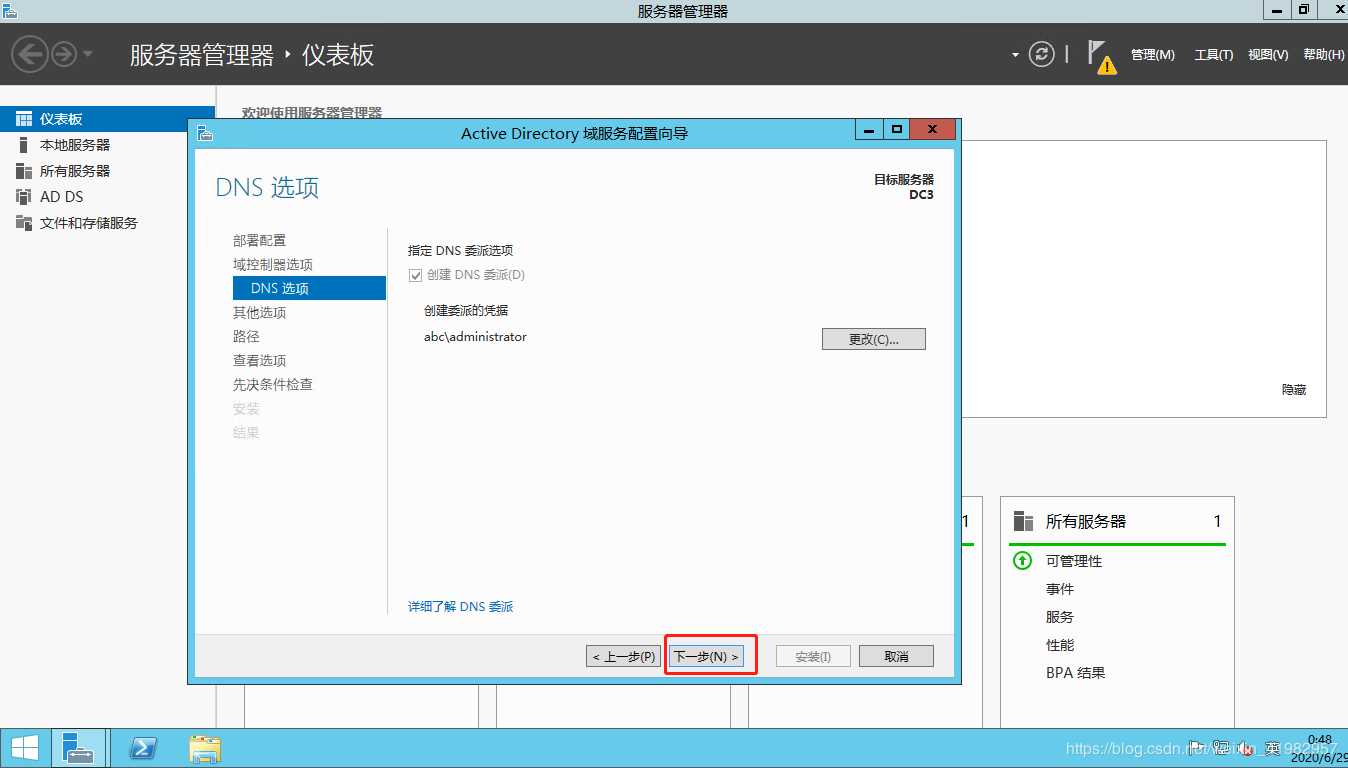
Task: Click the 取消 button in the wizard
Action: tap(896, 656)
